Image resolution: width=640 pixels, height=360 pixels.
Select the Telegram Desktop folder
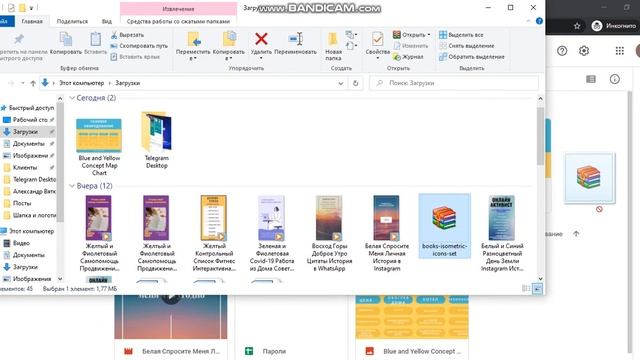click(156, 140)
